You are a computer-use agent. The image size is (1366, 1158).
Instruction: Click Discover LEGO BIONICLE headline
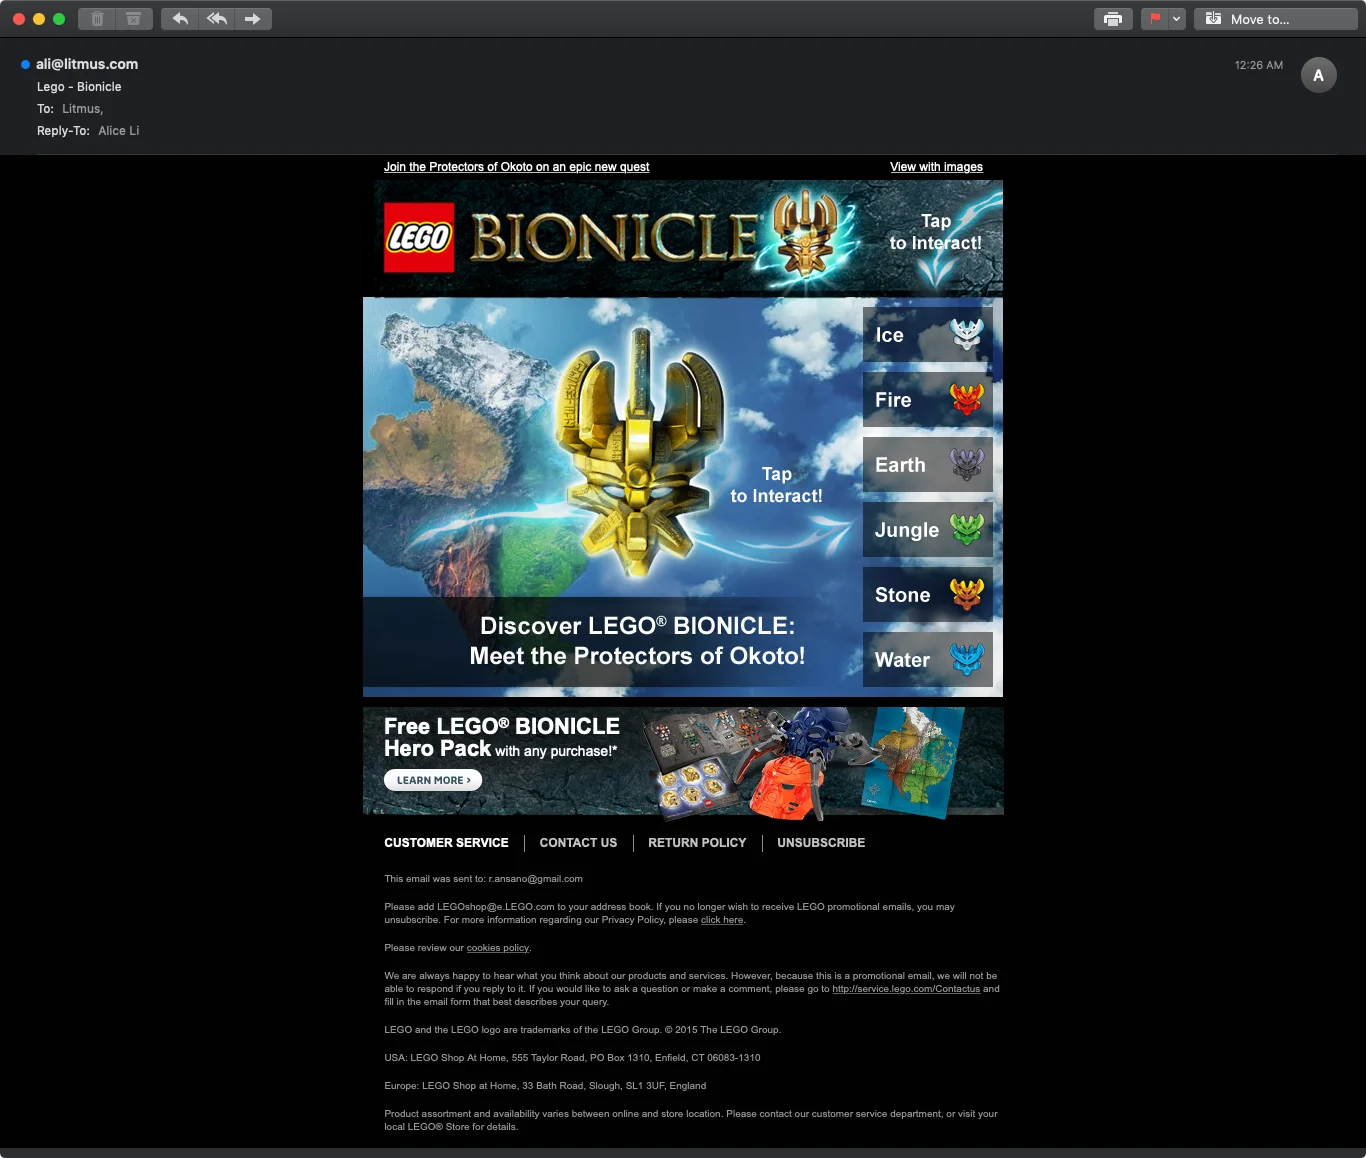click(x=637, y=641)
